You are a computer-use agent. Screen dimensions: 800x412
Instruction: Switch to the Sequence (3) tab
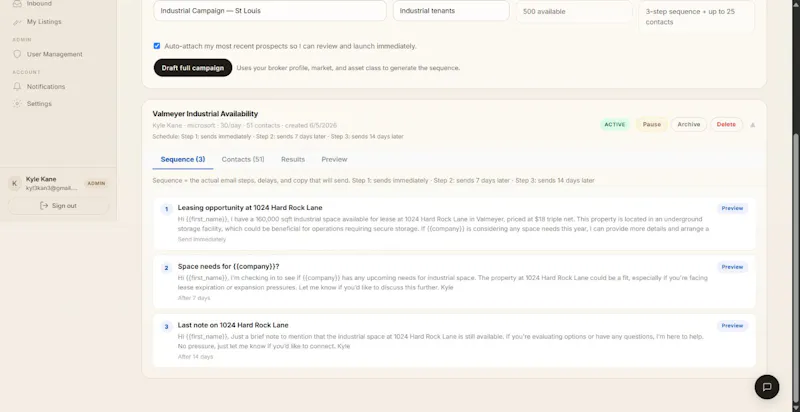(183, 160)
